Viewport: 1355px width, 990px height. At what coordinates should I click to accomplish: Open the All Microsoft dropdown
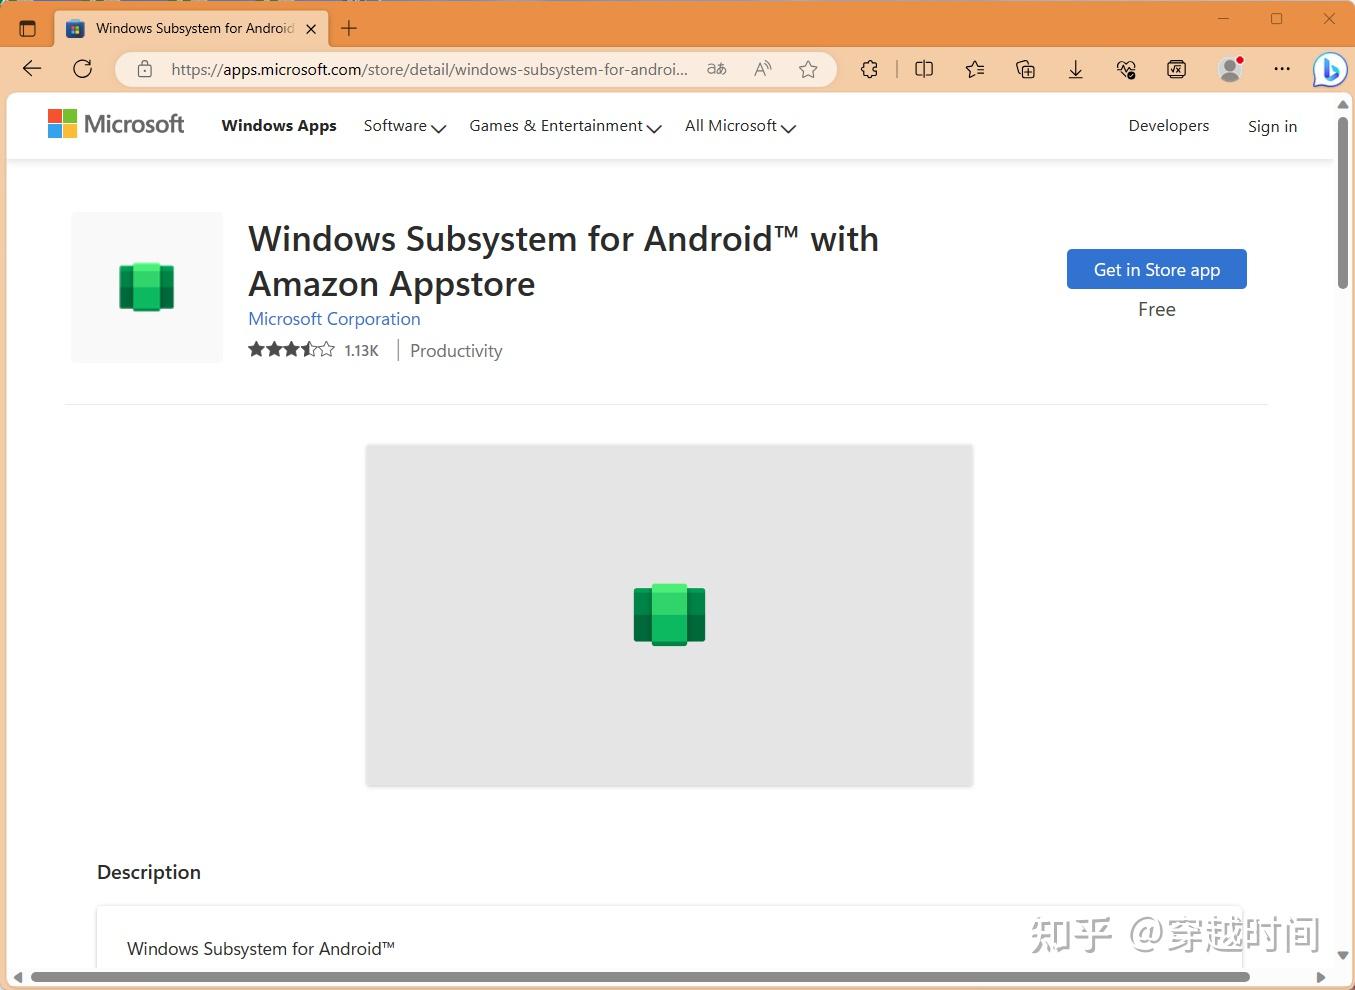coord(739,126)
